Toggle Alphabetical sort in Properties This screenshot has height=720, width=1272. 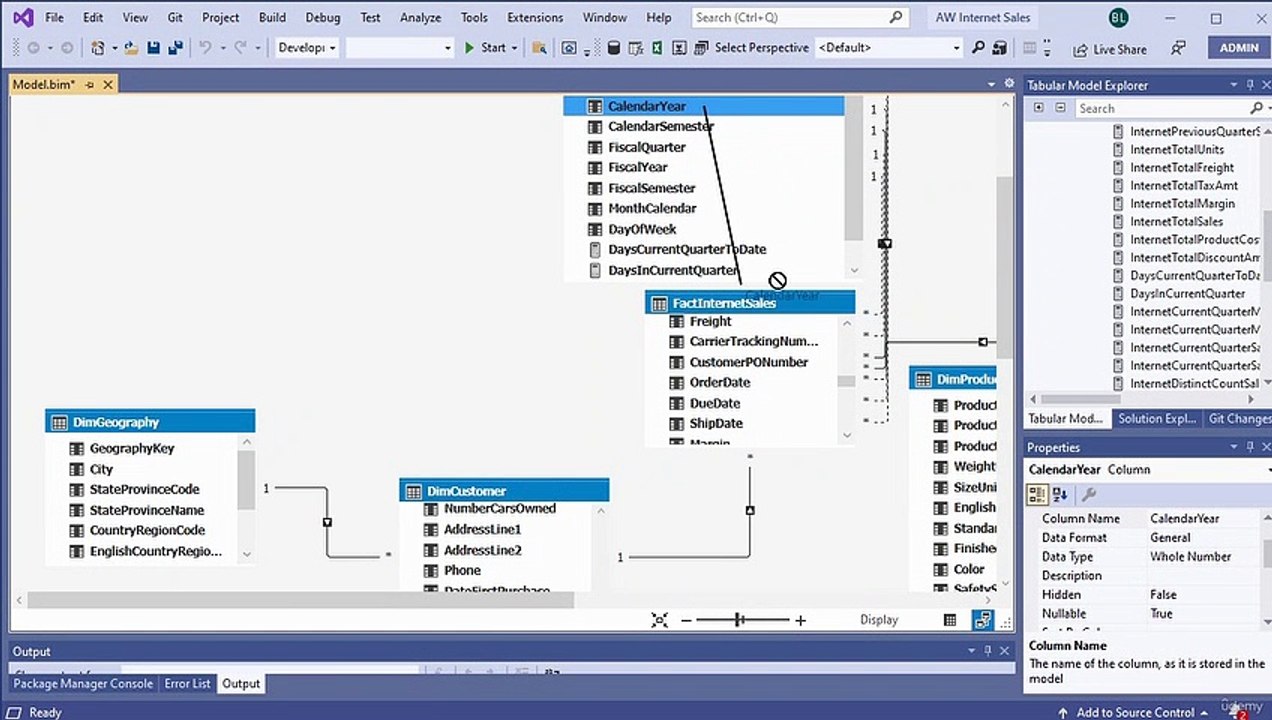[x=1061, y=494]
